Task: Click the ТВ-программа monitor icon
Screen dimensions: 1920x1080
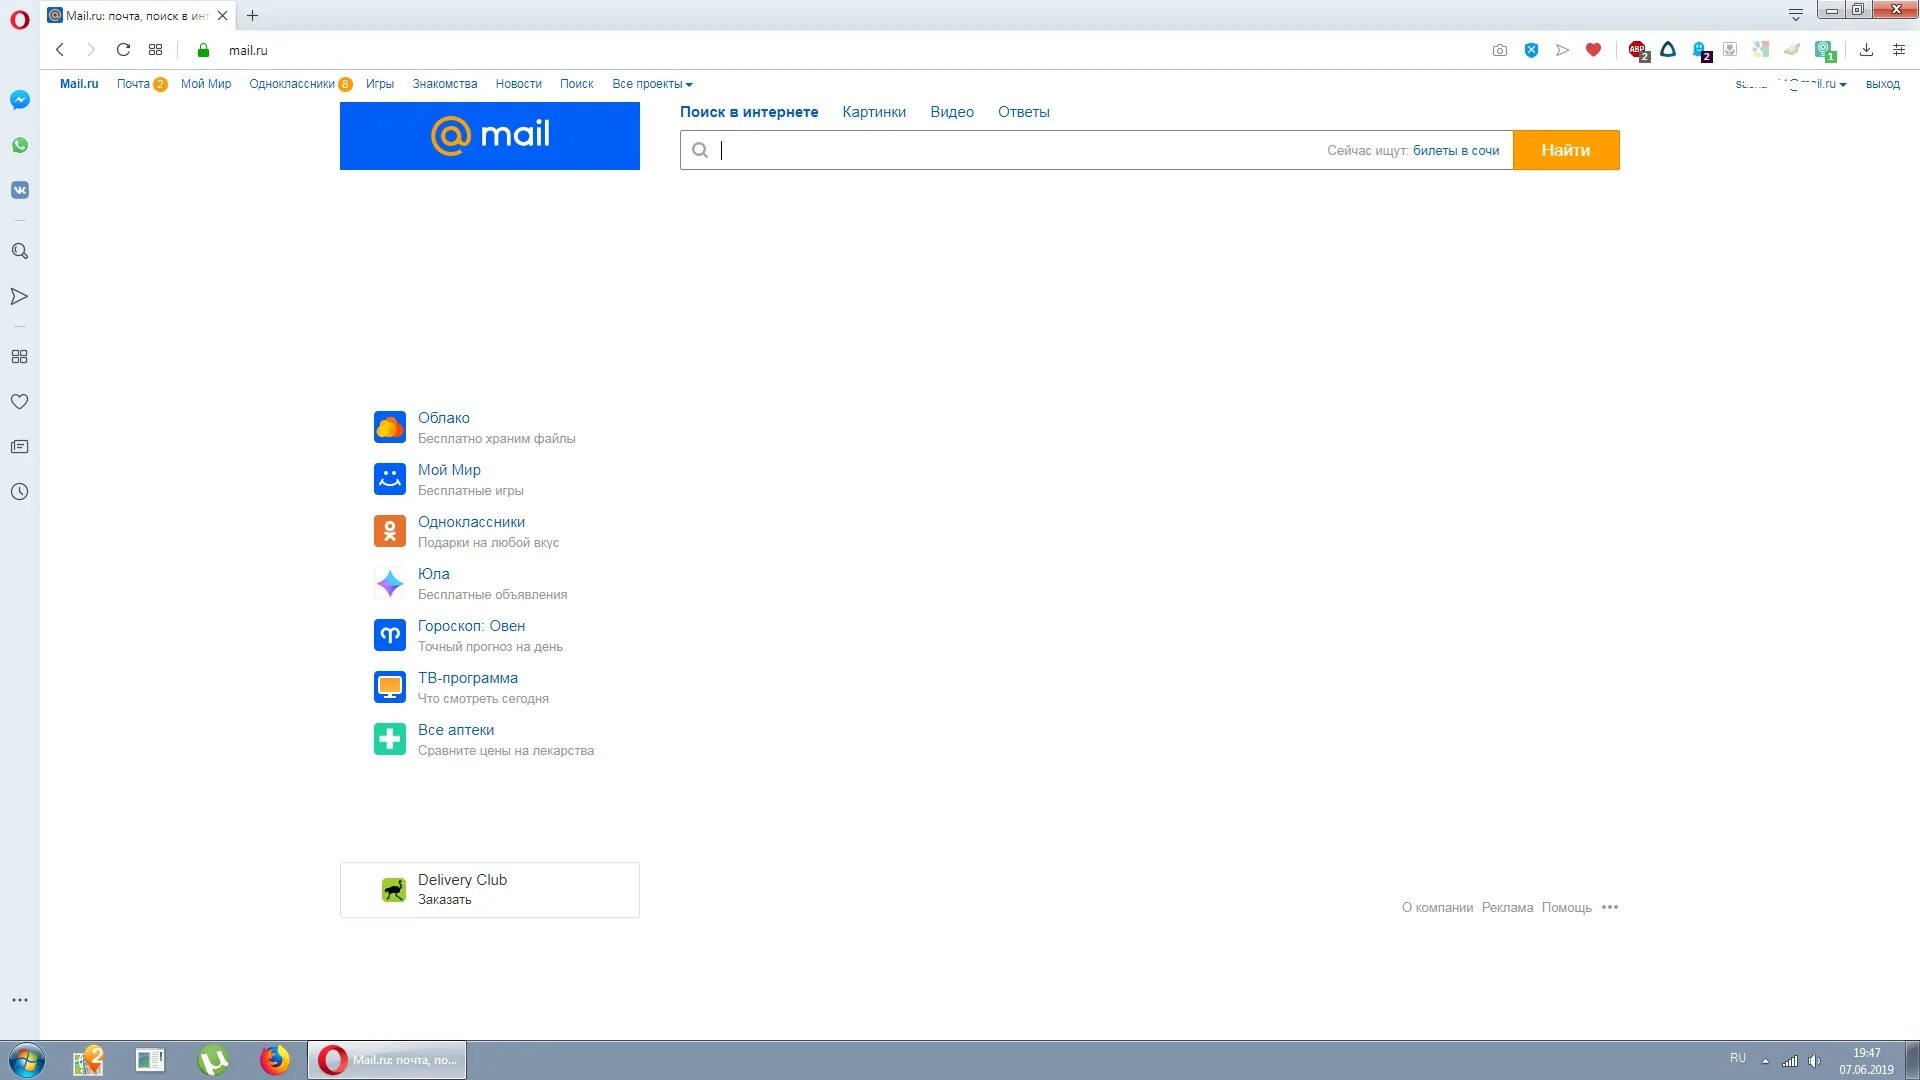Action: 390,687
